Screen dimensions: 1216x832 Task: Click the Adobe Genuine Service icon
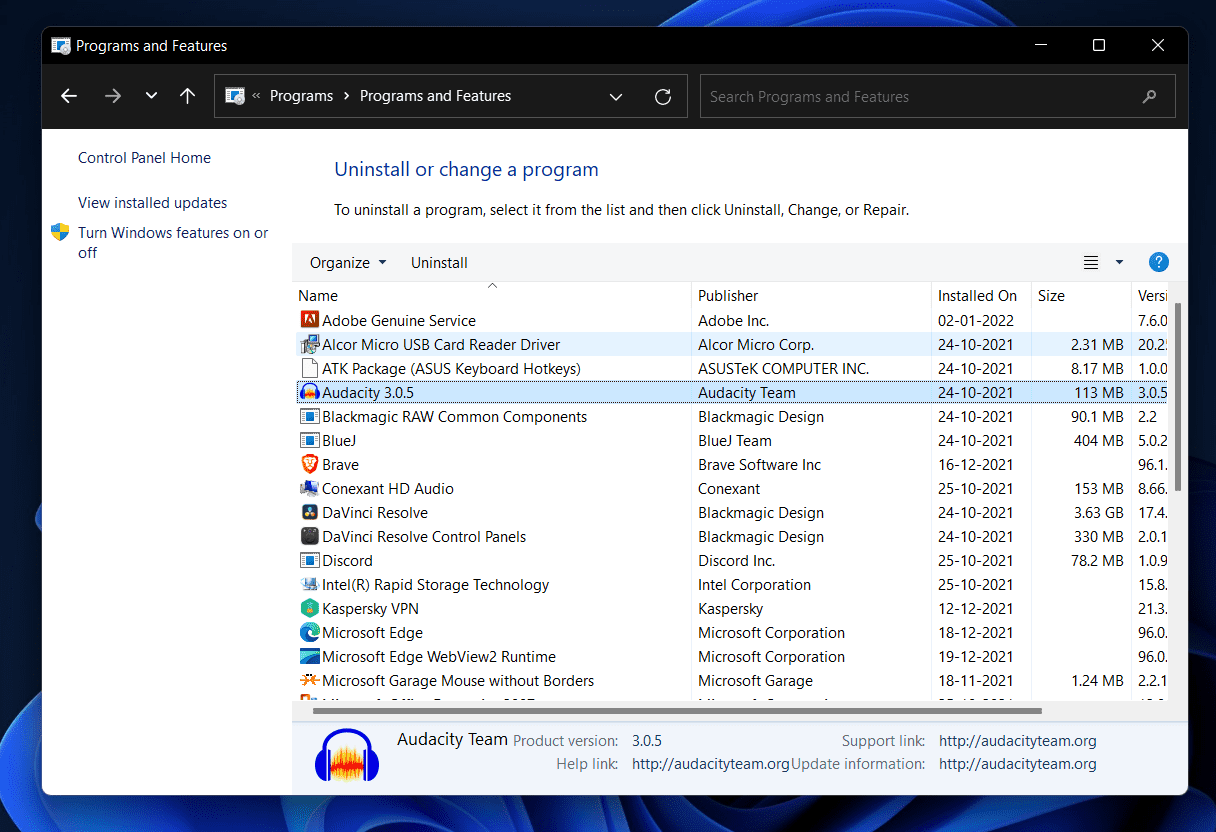pos(310,320)
